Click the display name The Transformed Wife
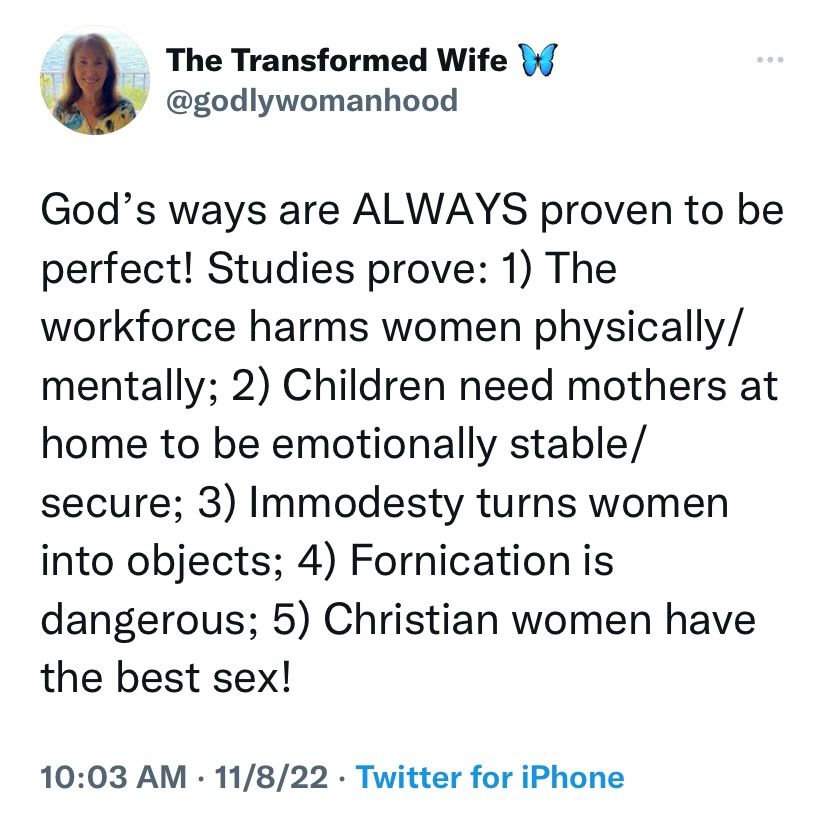This screenshot has width=828, height=814. [x=336, y=60]
